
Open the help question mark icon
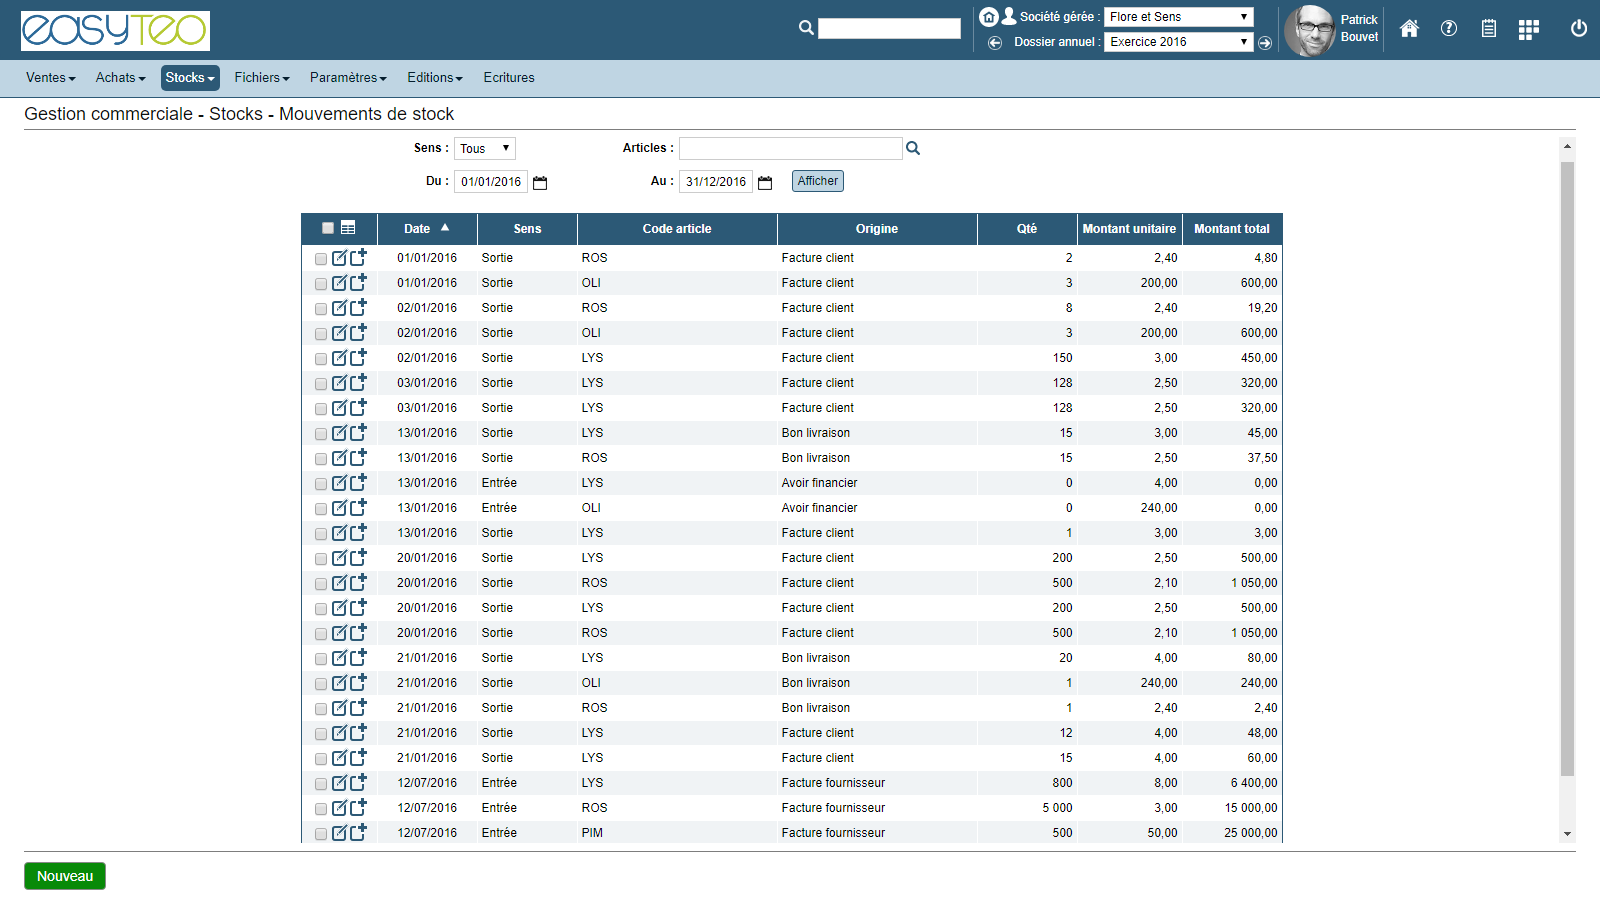click(x=1449, y=29)
